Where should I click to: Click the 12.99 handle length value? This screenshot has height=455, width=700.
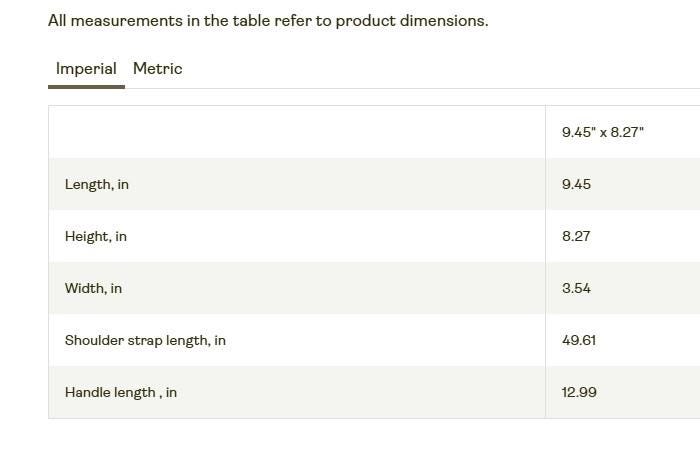[x=579, y=392]
